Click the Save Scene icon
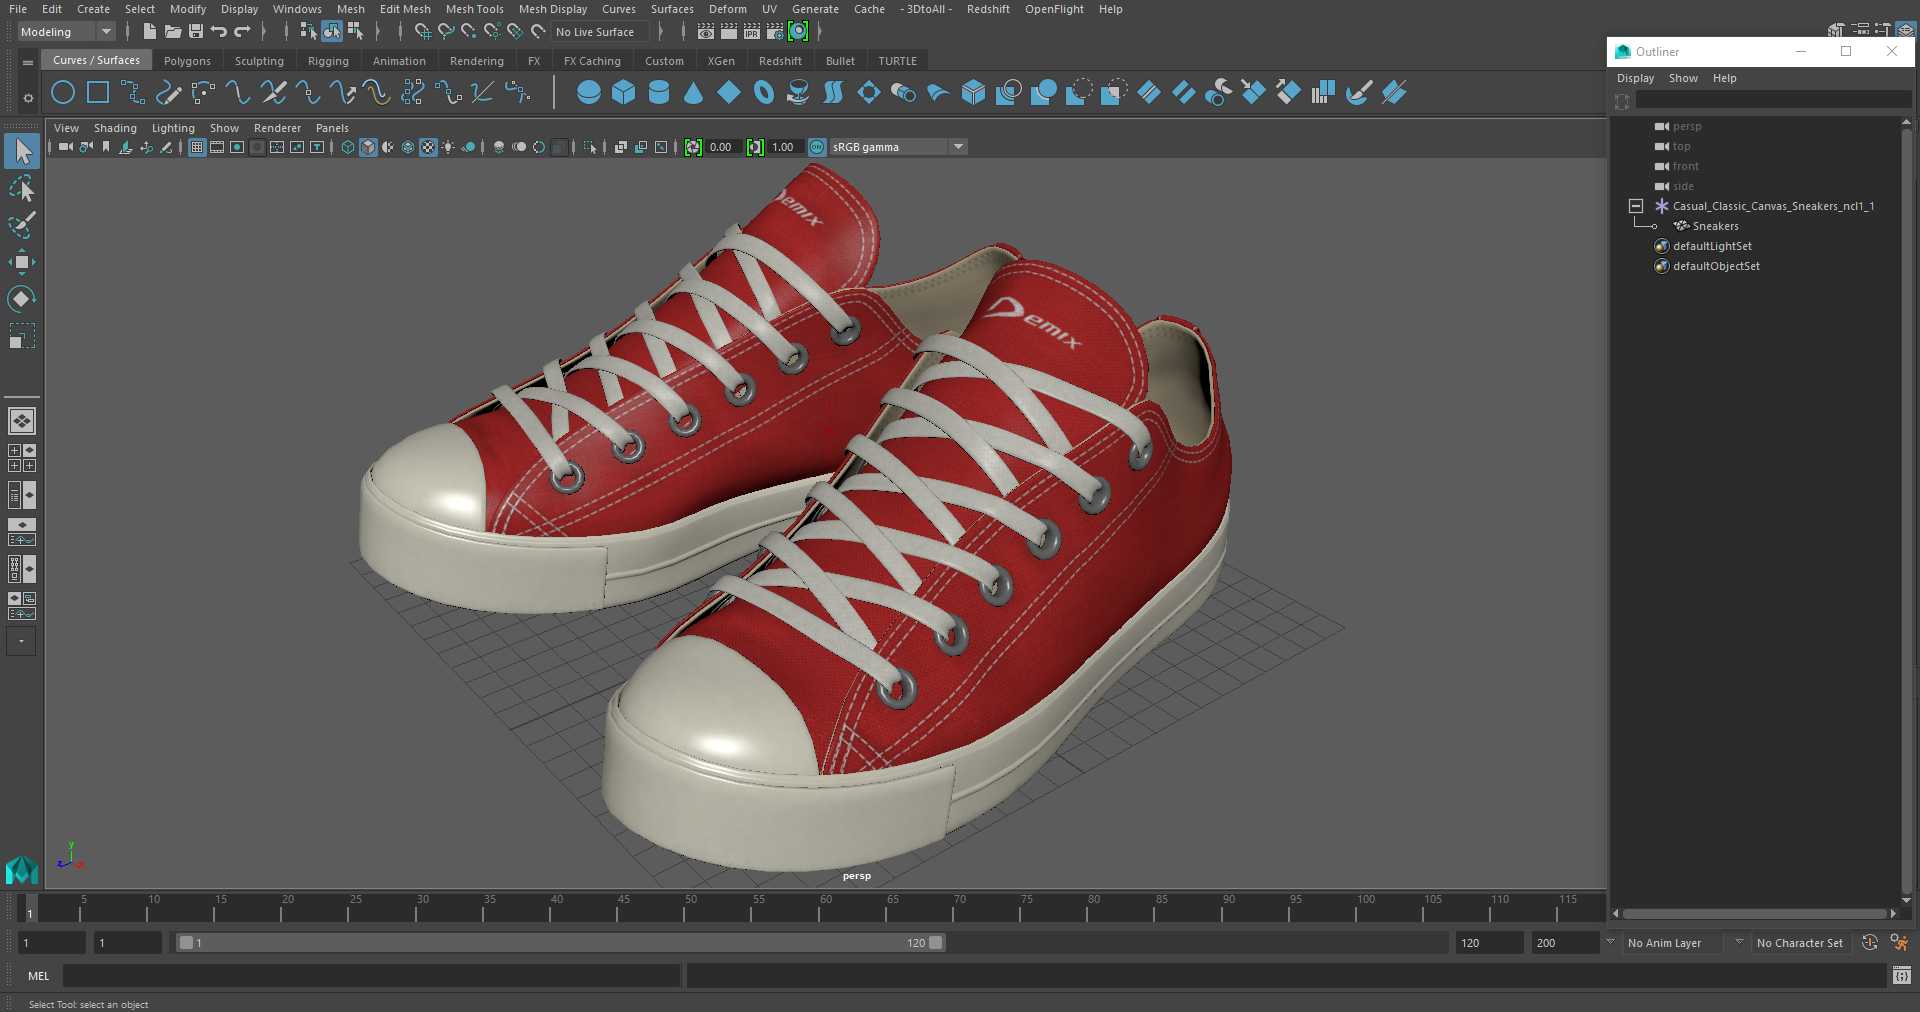Image resolution: width=1920 pixels, height=1012 pixels. pos(196,32)
